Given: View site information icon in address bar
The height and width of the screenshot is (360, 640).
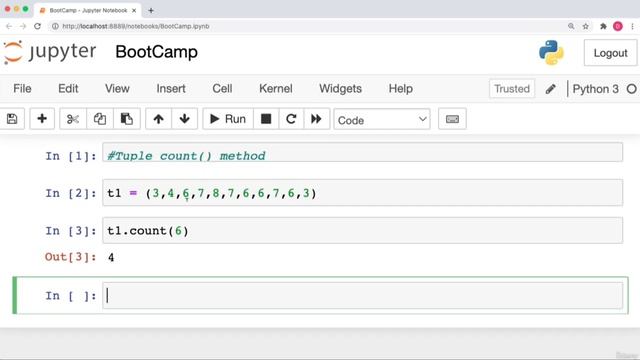Looking at the screenshot, I should pos(55,26).
